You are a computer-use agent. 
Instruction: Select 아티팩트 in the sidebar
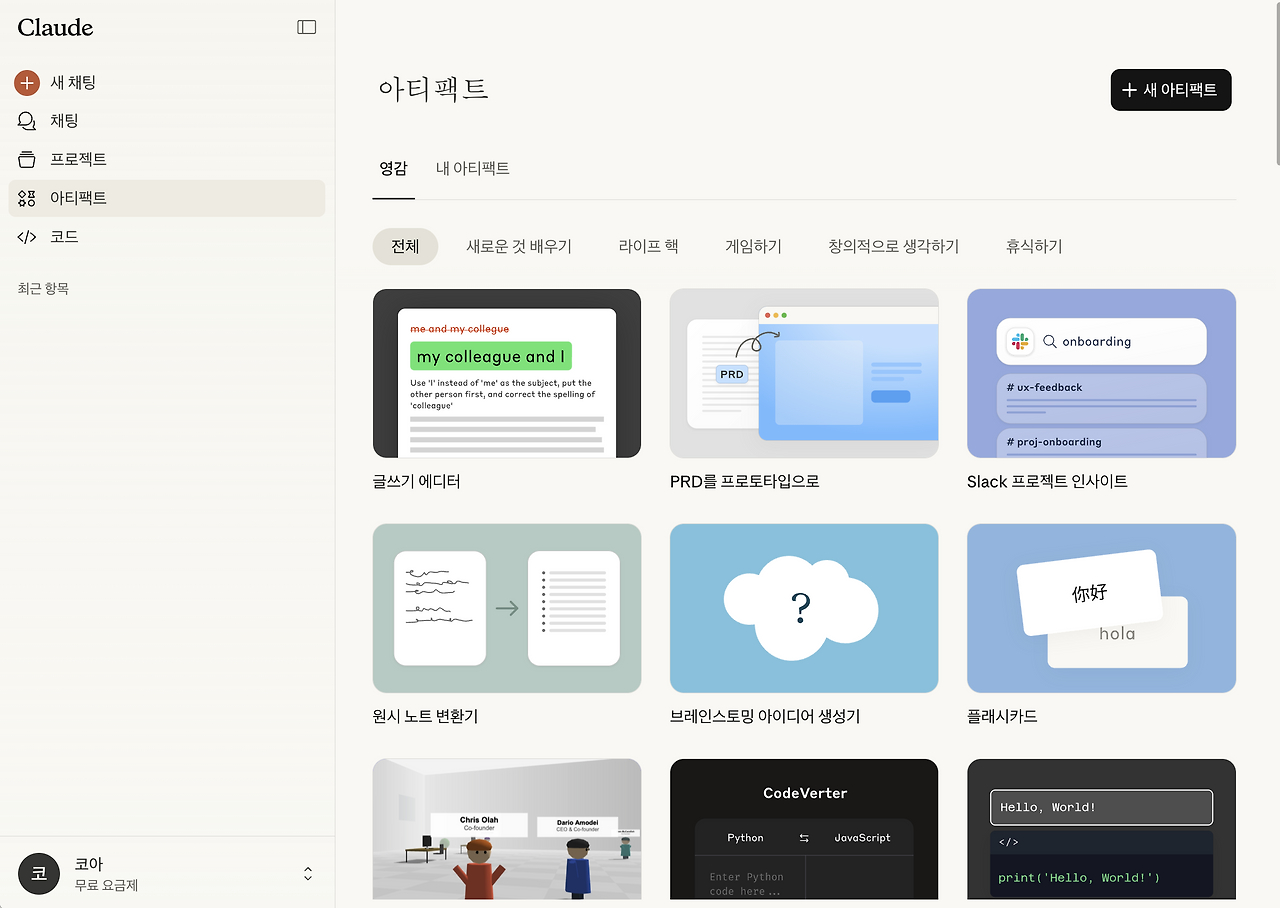point(167,198)
